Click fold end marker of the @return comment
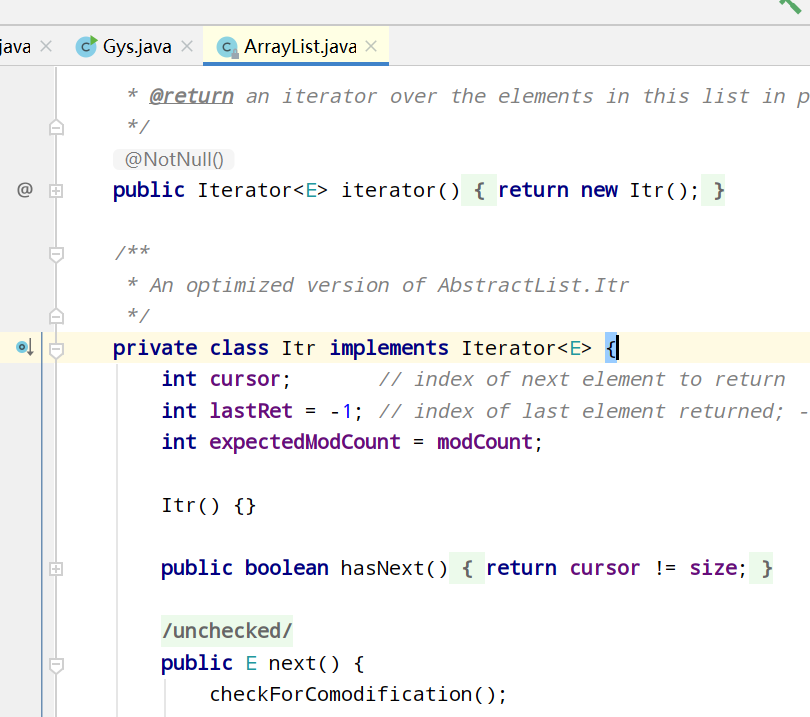810x717 pixels. 56,127
